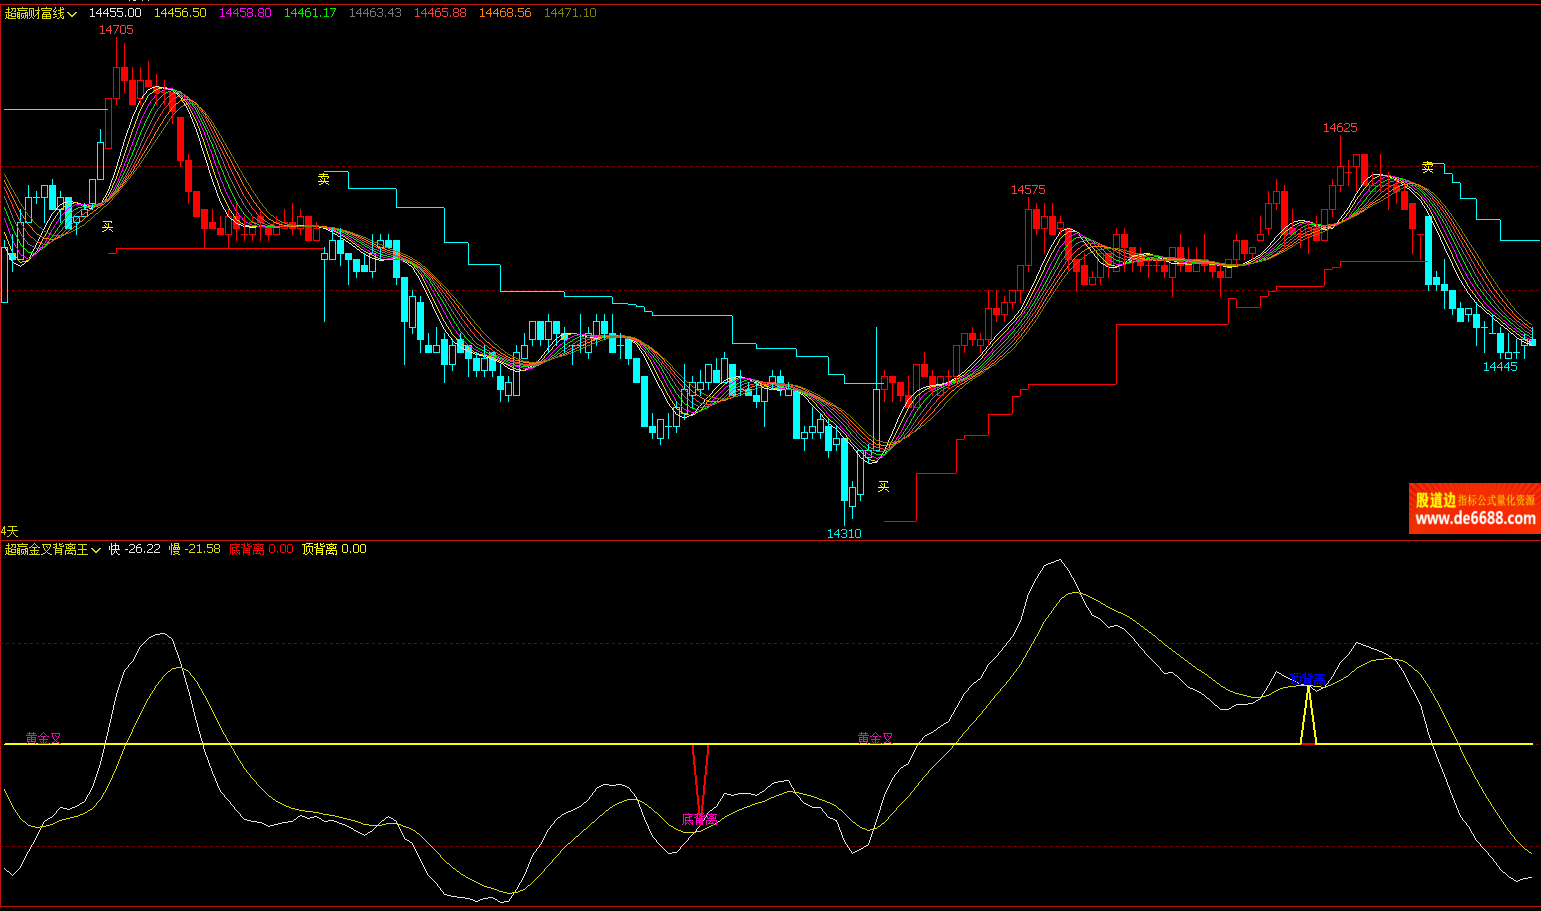The width and height of the screenshot is (1541, 911).
Task: Click the middle 黄金叉 golden cross label
Action: pyautogui.click(x=875, y=738)
